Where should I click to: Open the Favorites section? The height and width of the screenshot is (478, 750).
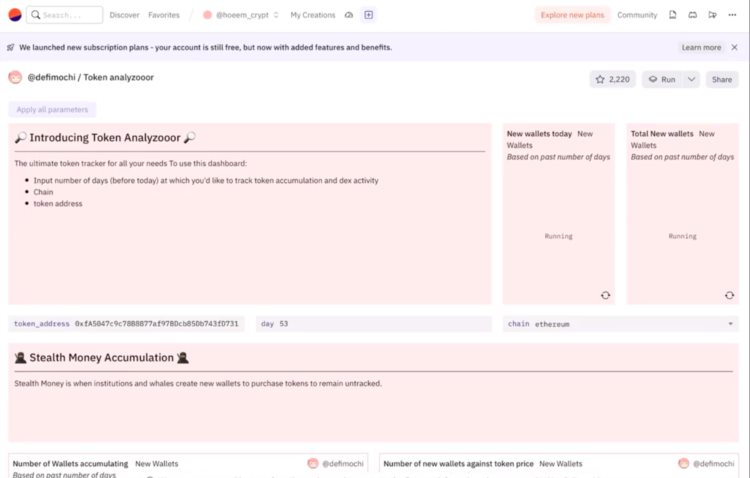pos(164,15)
